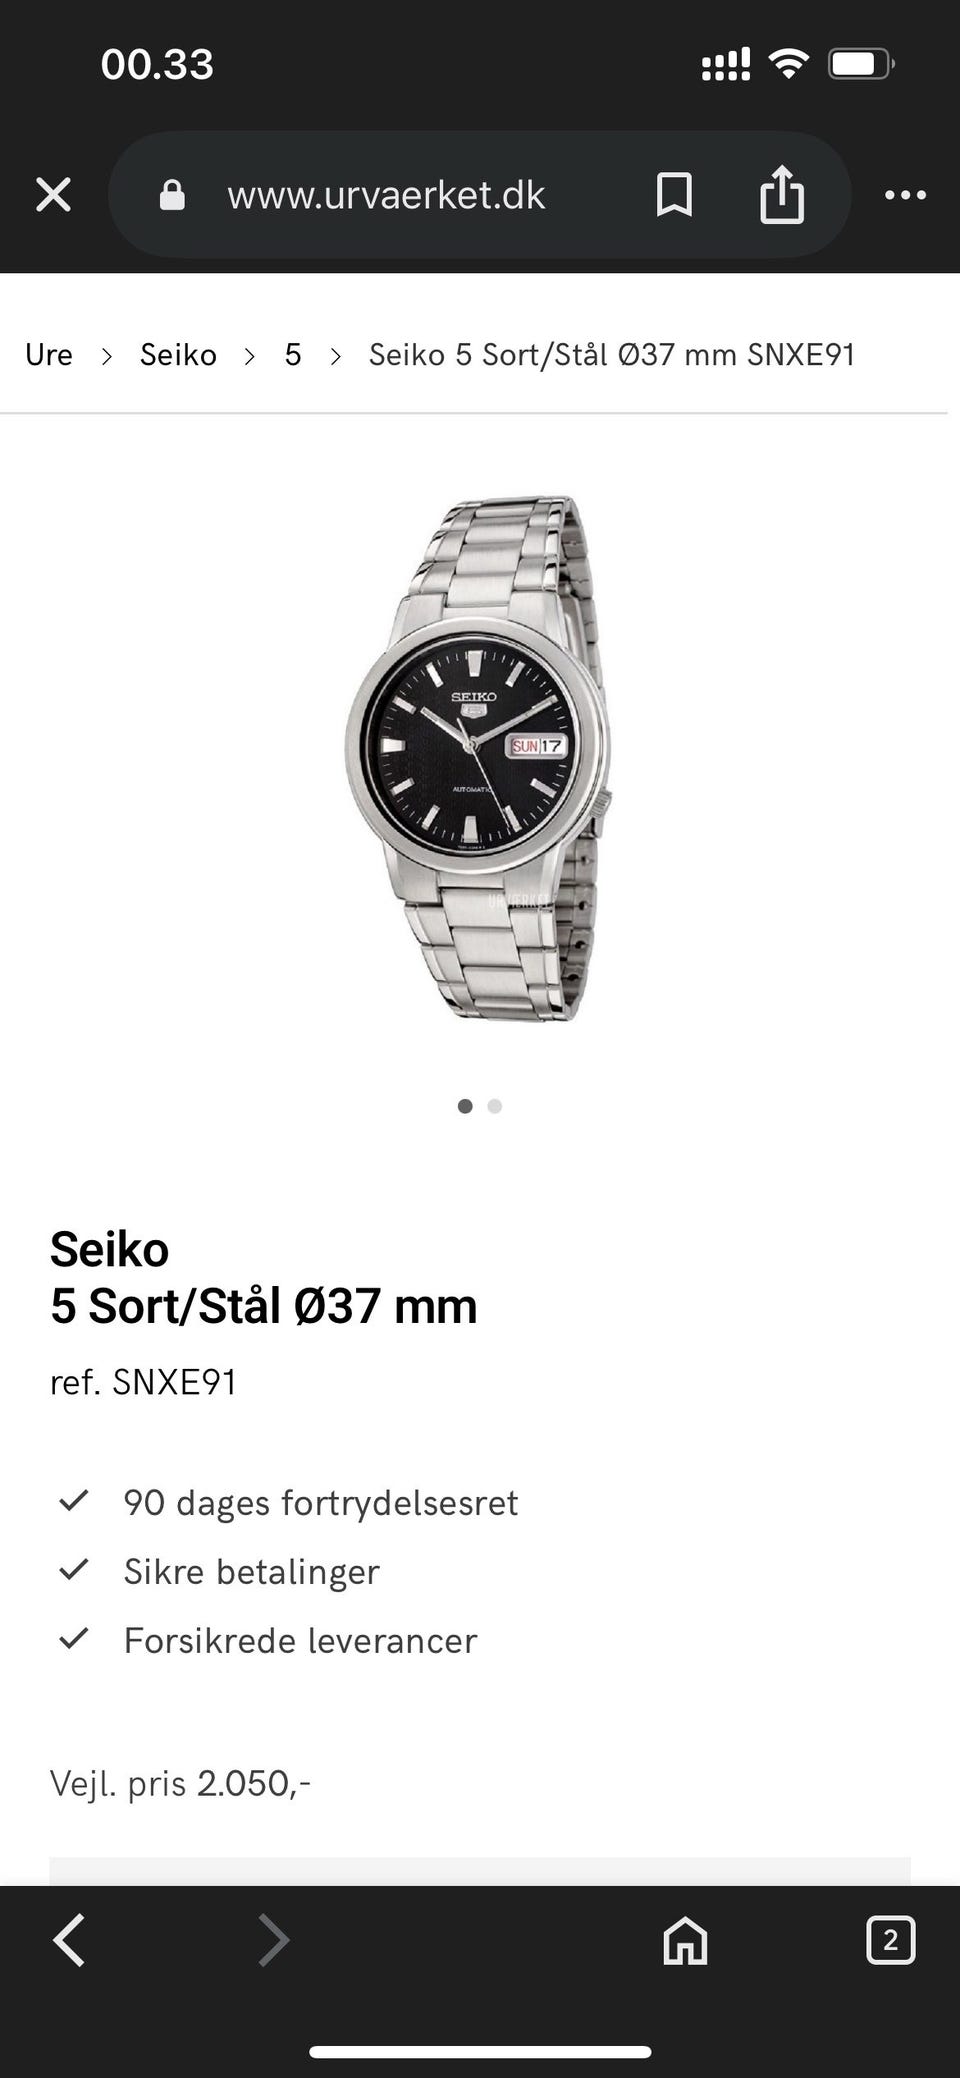The width and height of the screenshot is (960, 2078).
Task: Tap the lock icon beside the URL
Action: point(172,195)
